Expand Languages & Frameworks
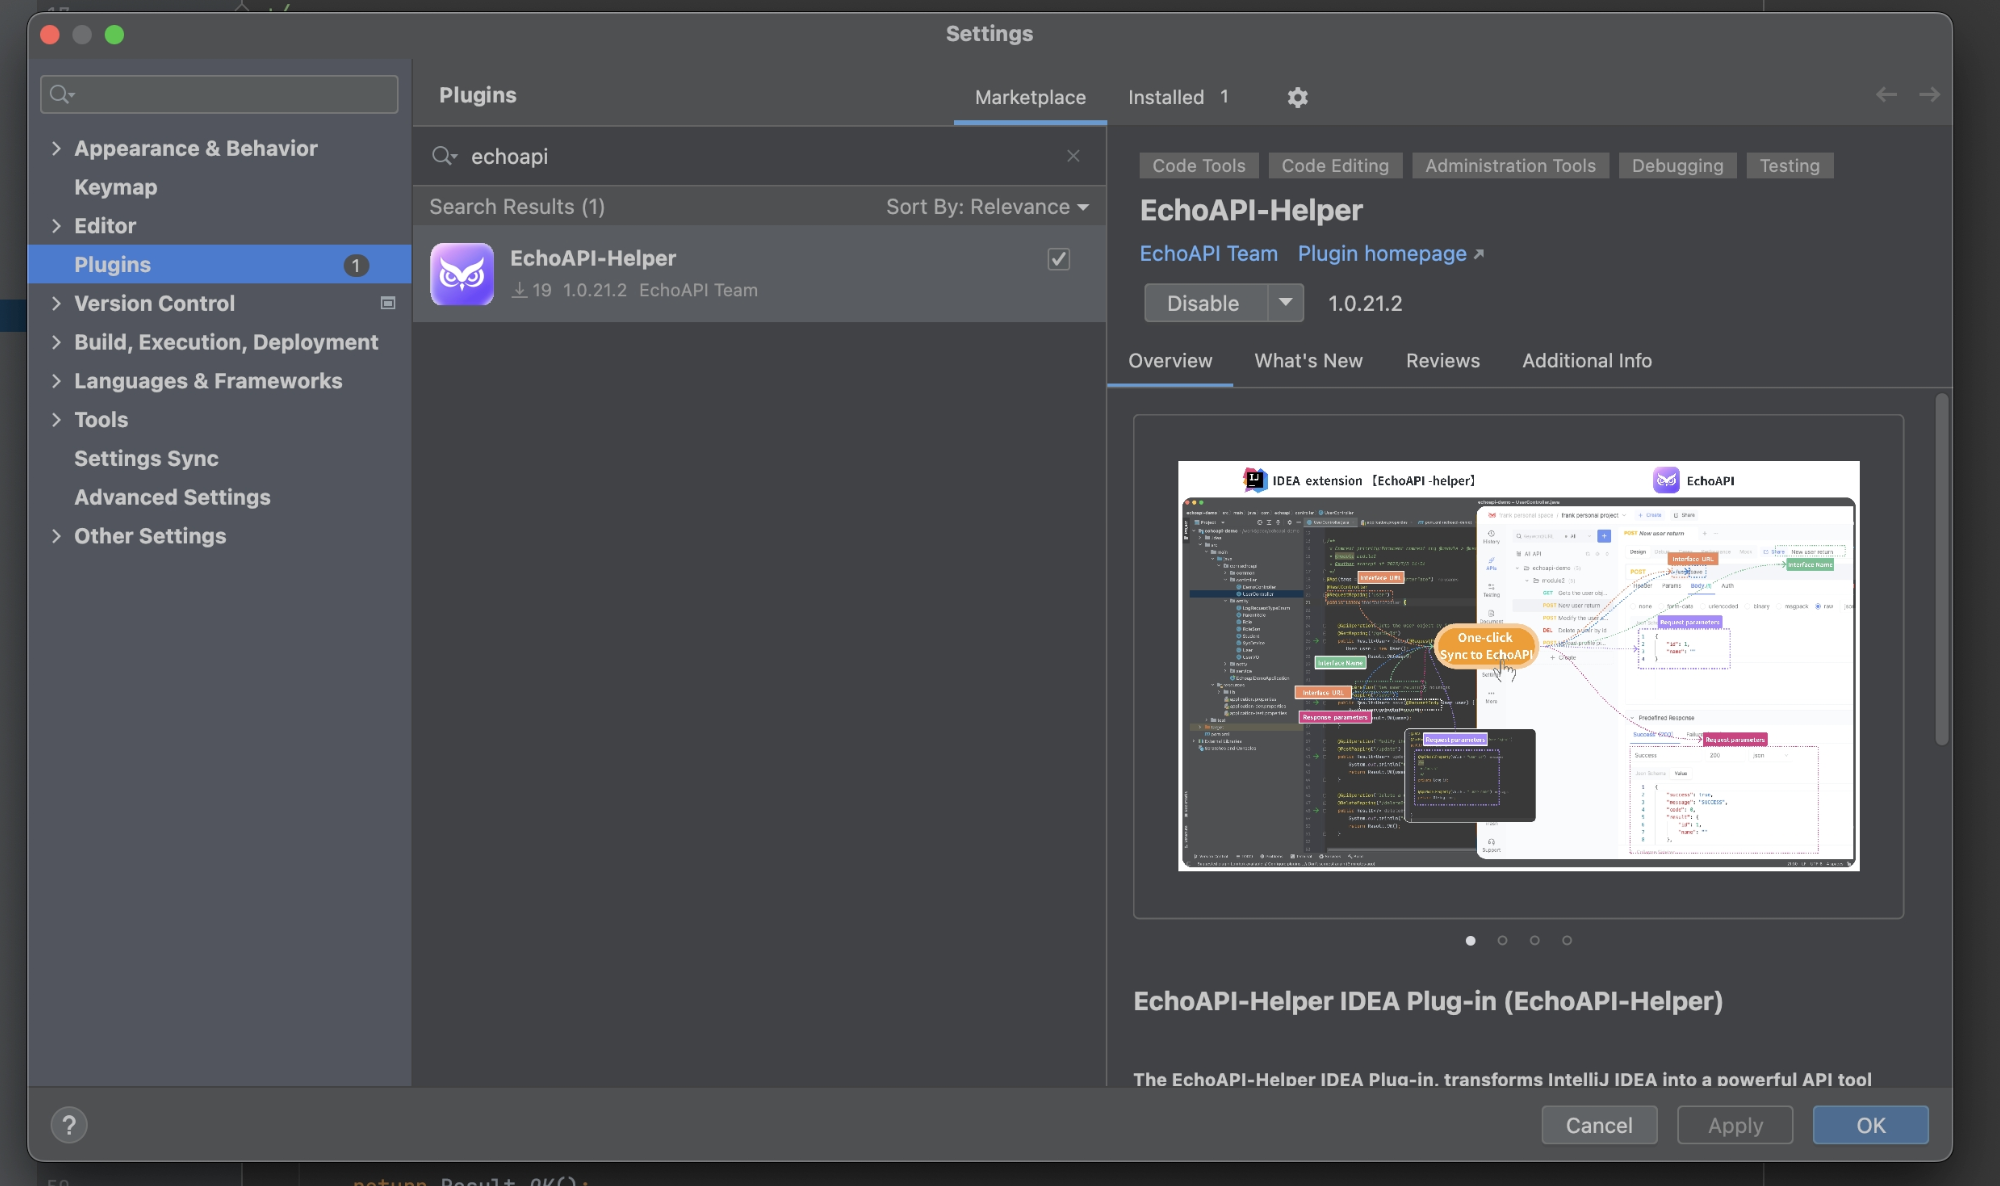Image resolution: width=2000 pixels, height=1186 pixels. click(56, 381)
